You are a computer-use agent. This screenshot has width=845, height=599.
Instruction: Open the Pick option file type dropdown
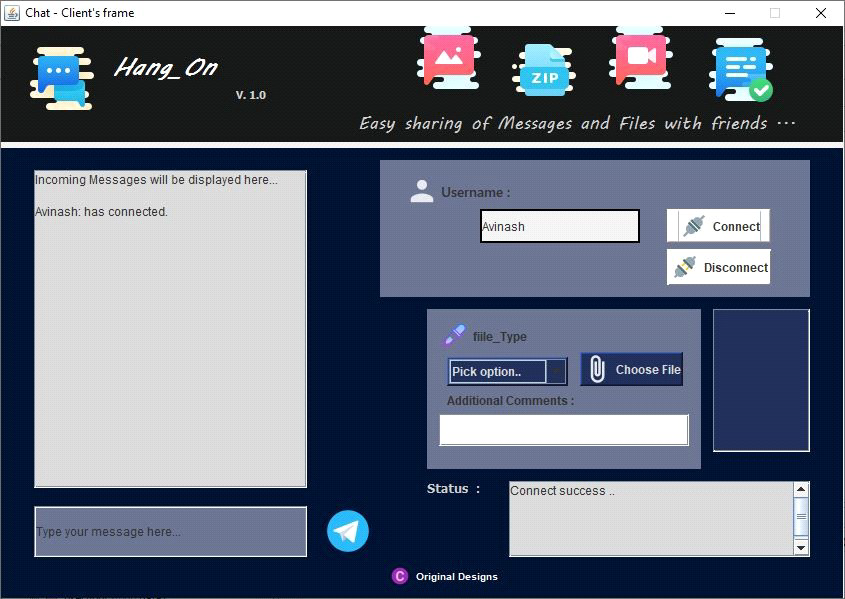(506, 371)
